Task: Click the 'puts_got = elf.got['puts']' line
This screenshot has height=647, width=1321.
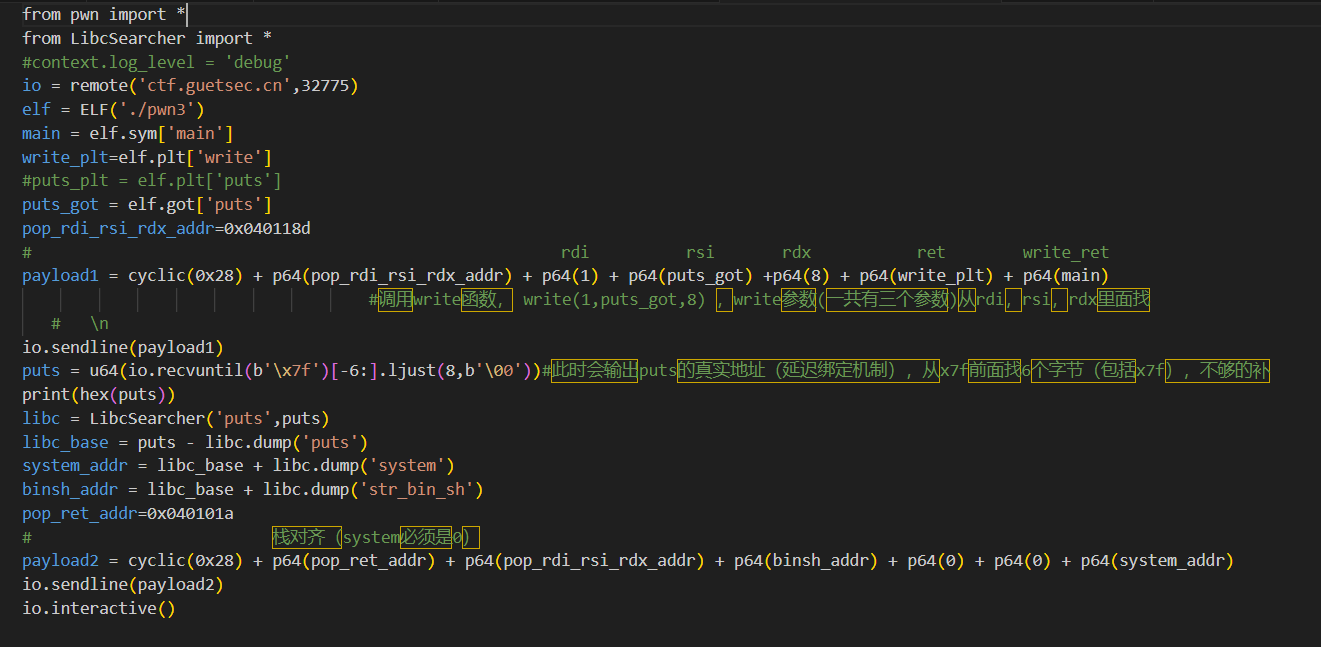Action: coord(147,205)
